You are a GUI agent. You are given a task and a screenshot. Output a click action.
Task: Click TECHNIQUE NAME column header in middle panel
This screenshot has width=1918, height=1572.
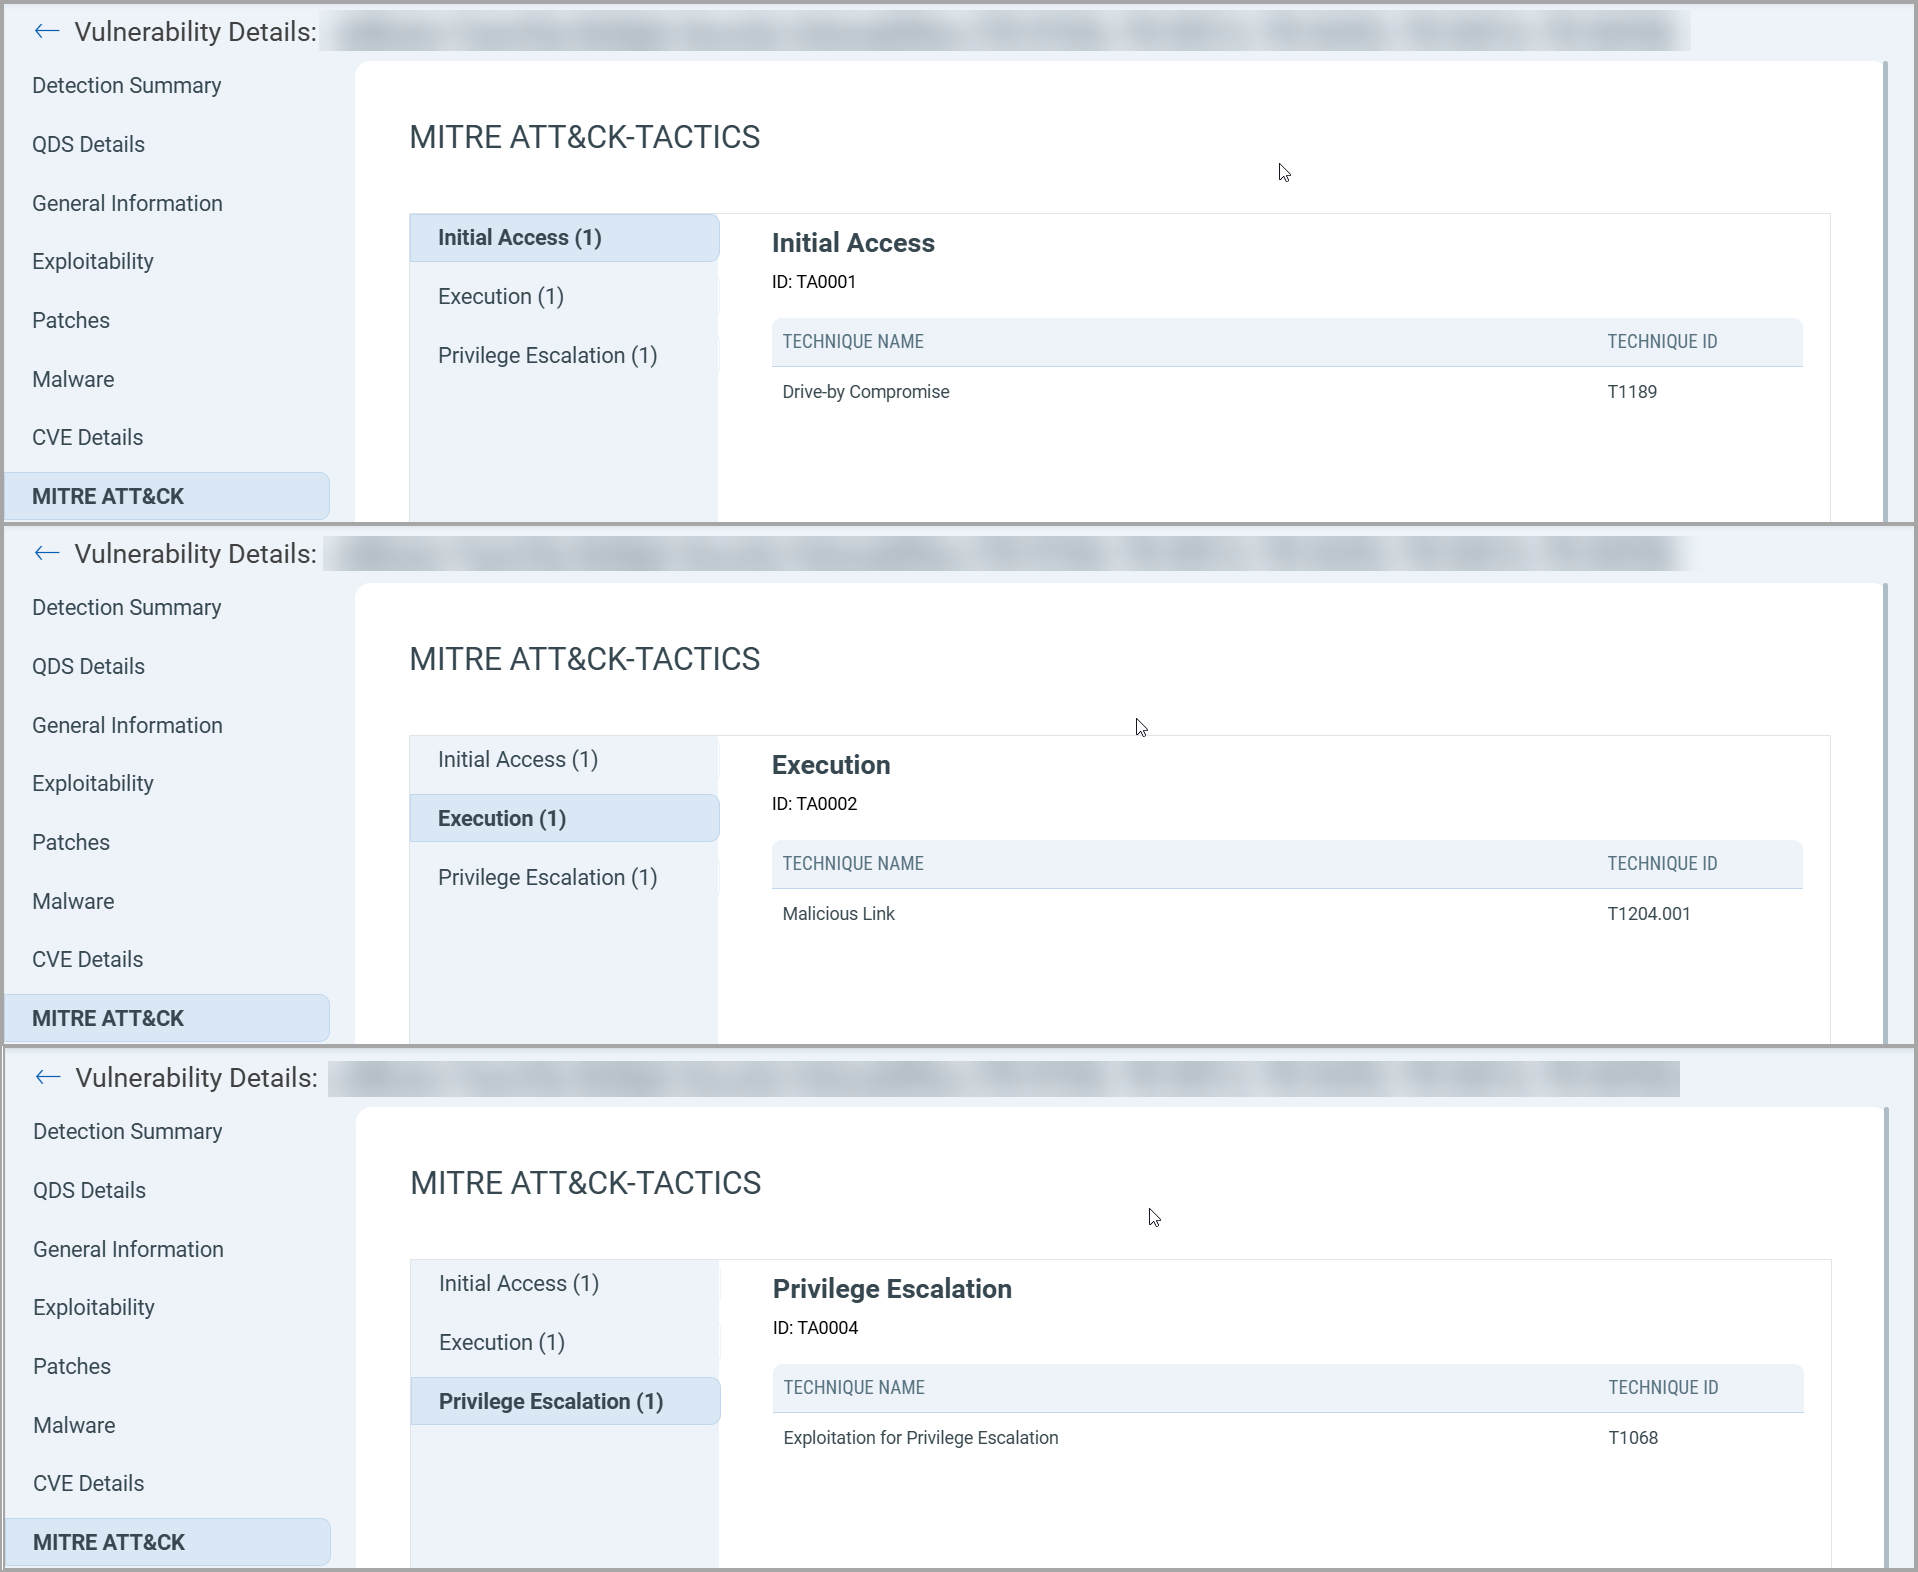tap(853, 864)
